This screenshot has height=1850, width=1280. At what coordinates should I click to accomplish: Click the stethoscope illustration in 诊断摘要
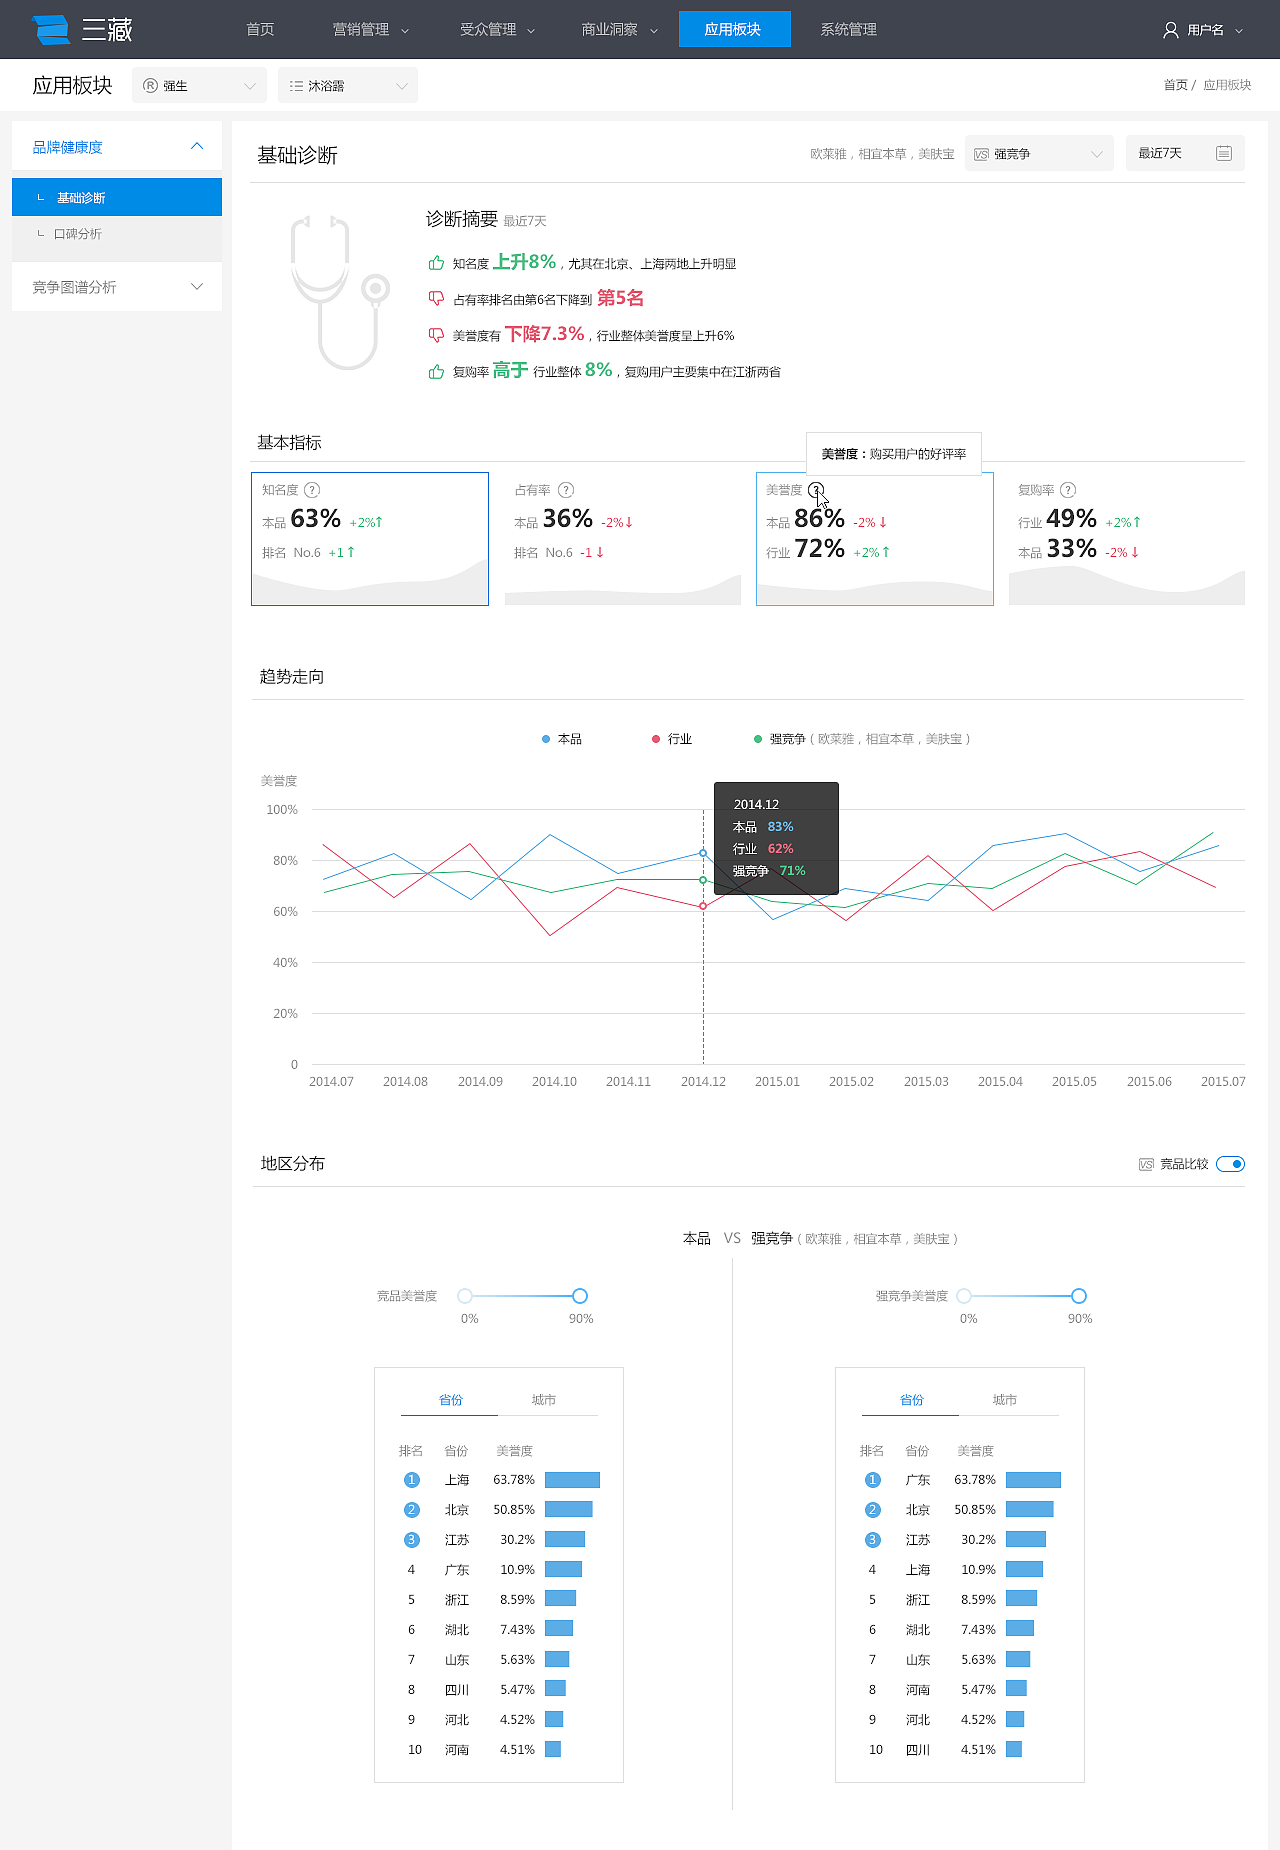pos(338,291)
